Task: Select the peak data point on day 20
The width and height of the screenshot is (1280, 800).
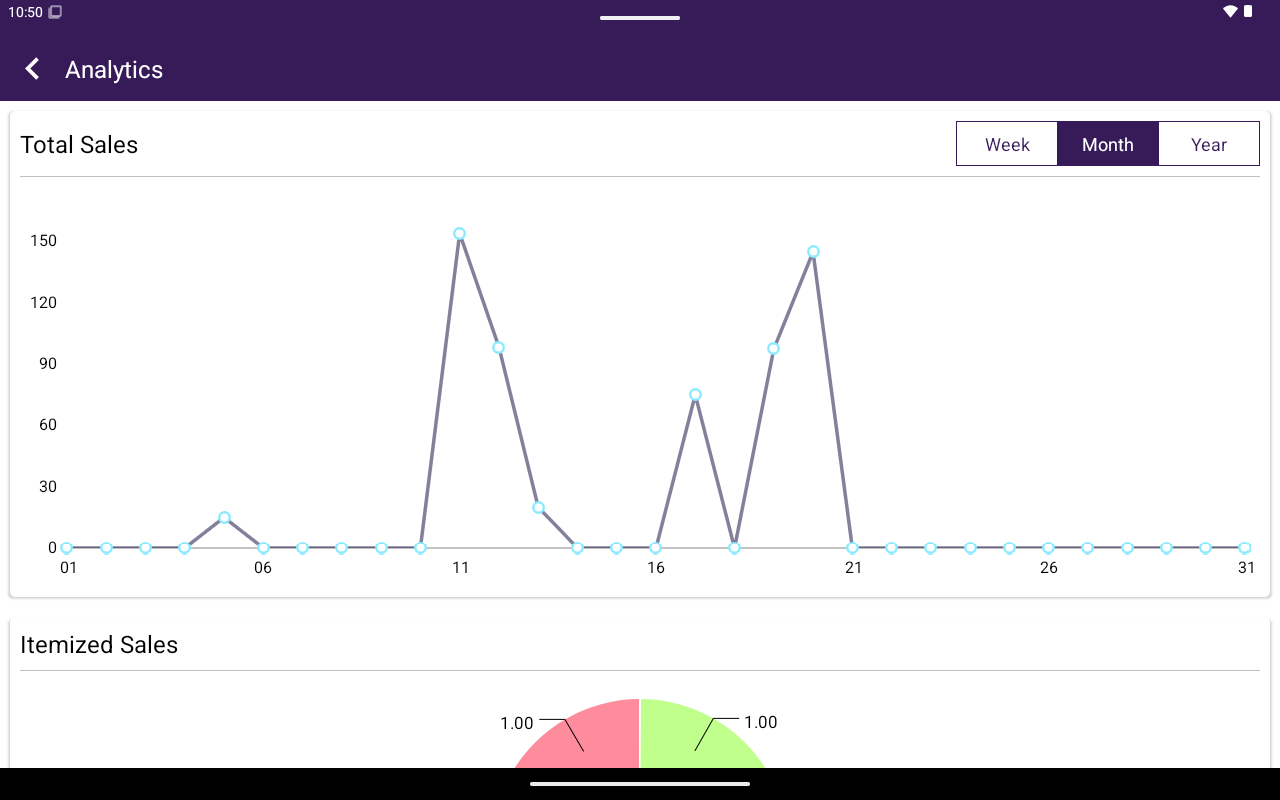Action: (x=813, y=252)
